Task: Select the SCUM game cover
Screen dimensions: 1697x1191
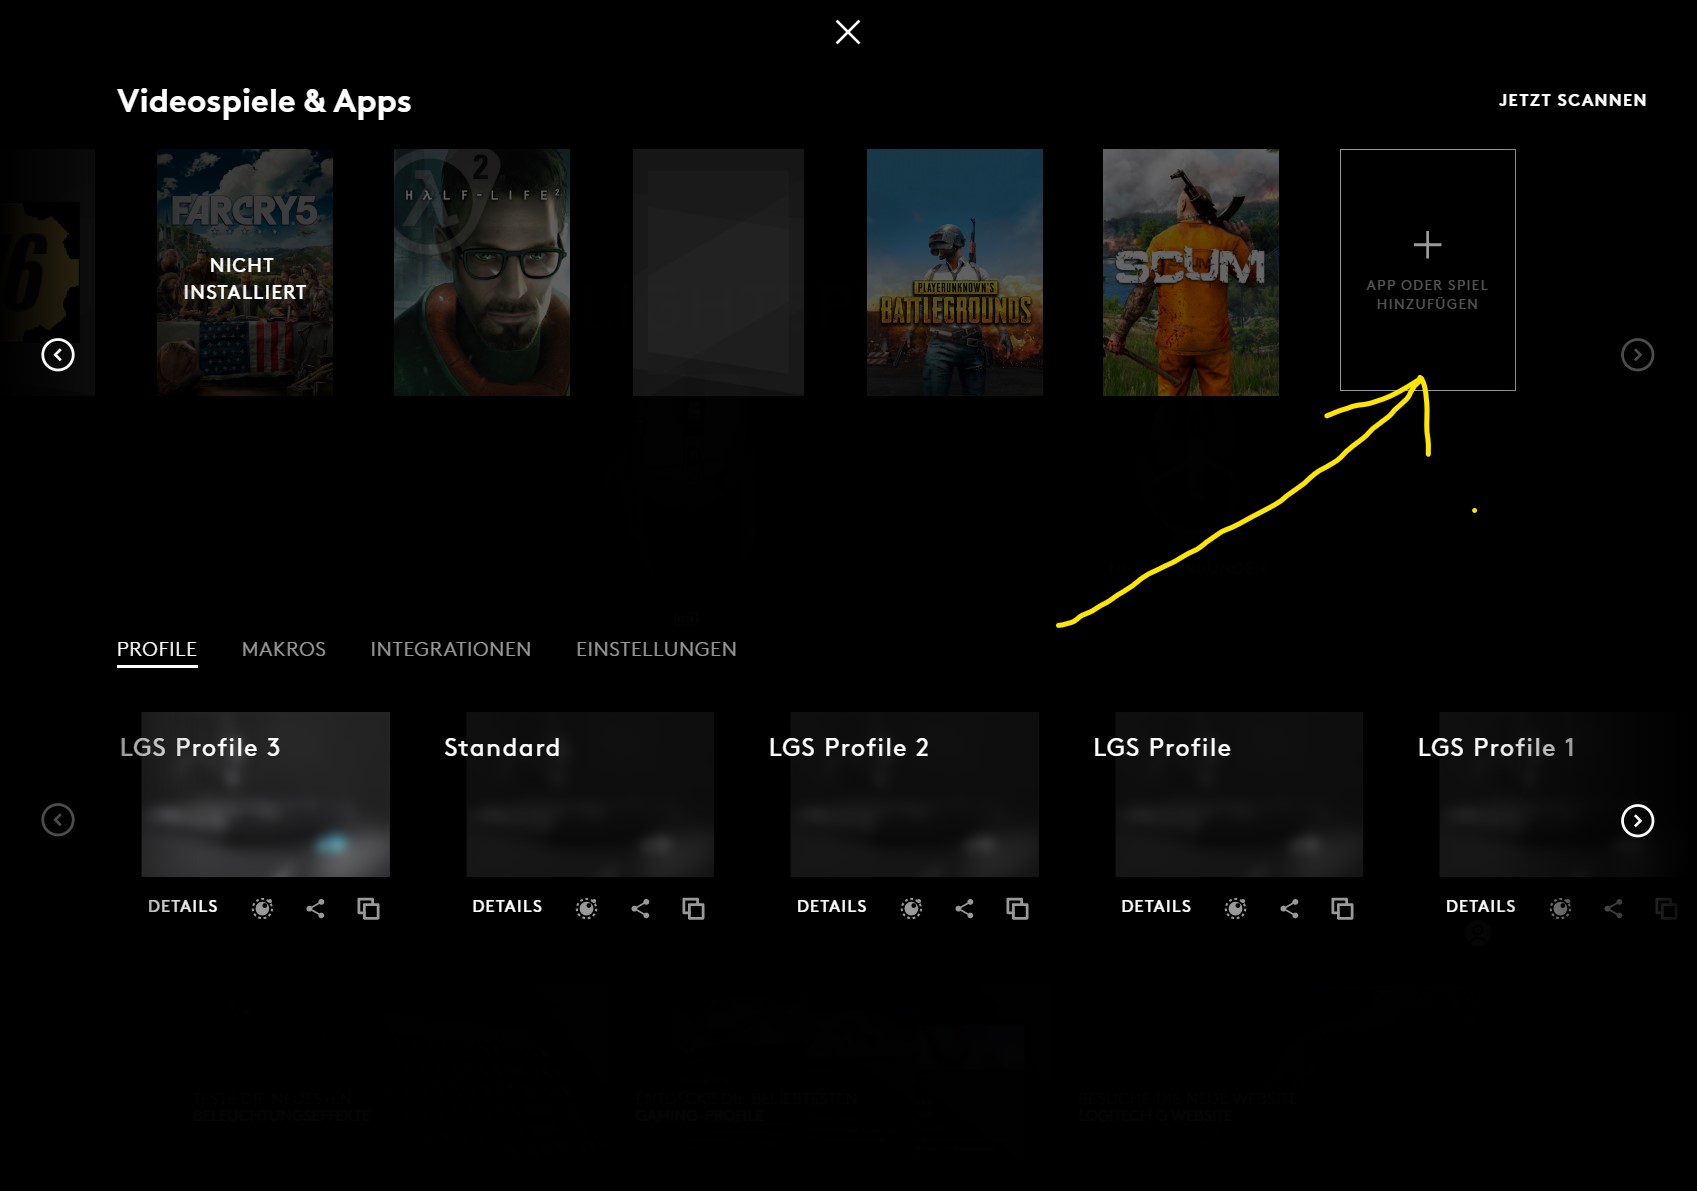Action: [x=1191, y=272]
